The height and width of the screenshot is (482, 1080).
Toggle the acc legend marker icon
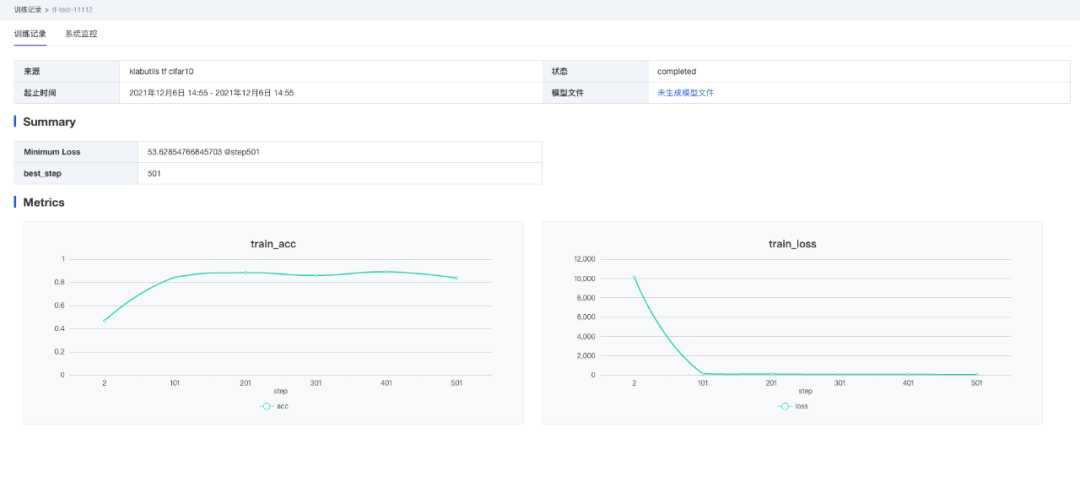tap(266, 406)
